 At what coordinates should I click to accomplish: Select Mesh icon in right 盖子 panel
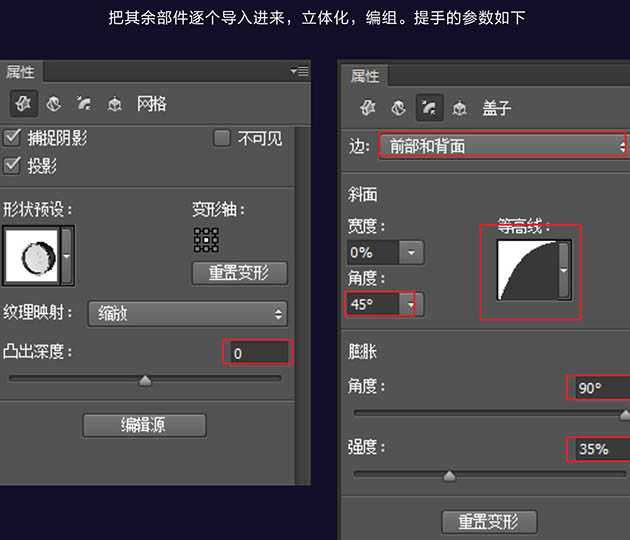368,108
